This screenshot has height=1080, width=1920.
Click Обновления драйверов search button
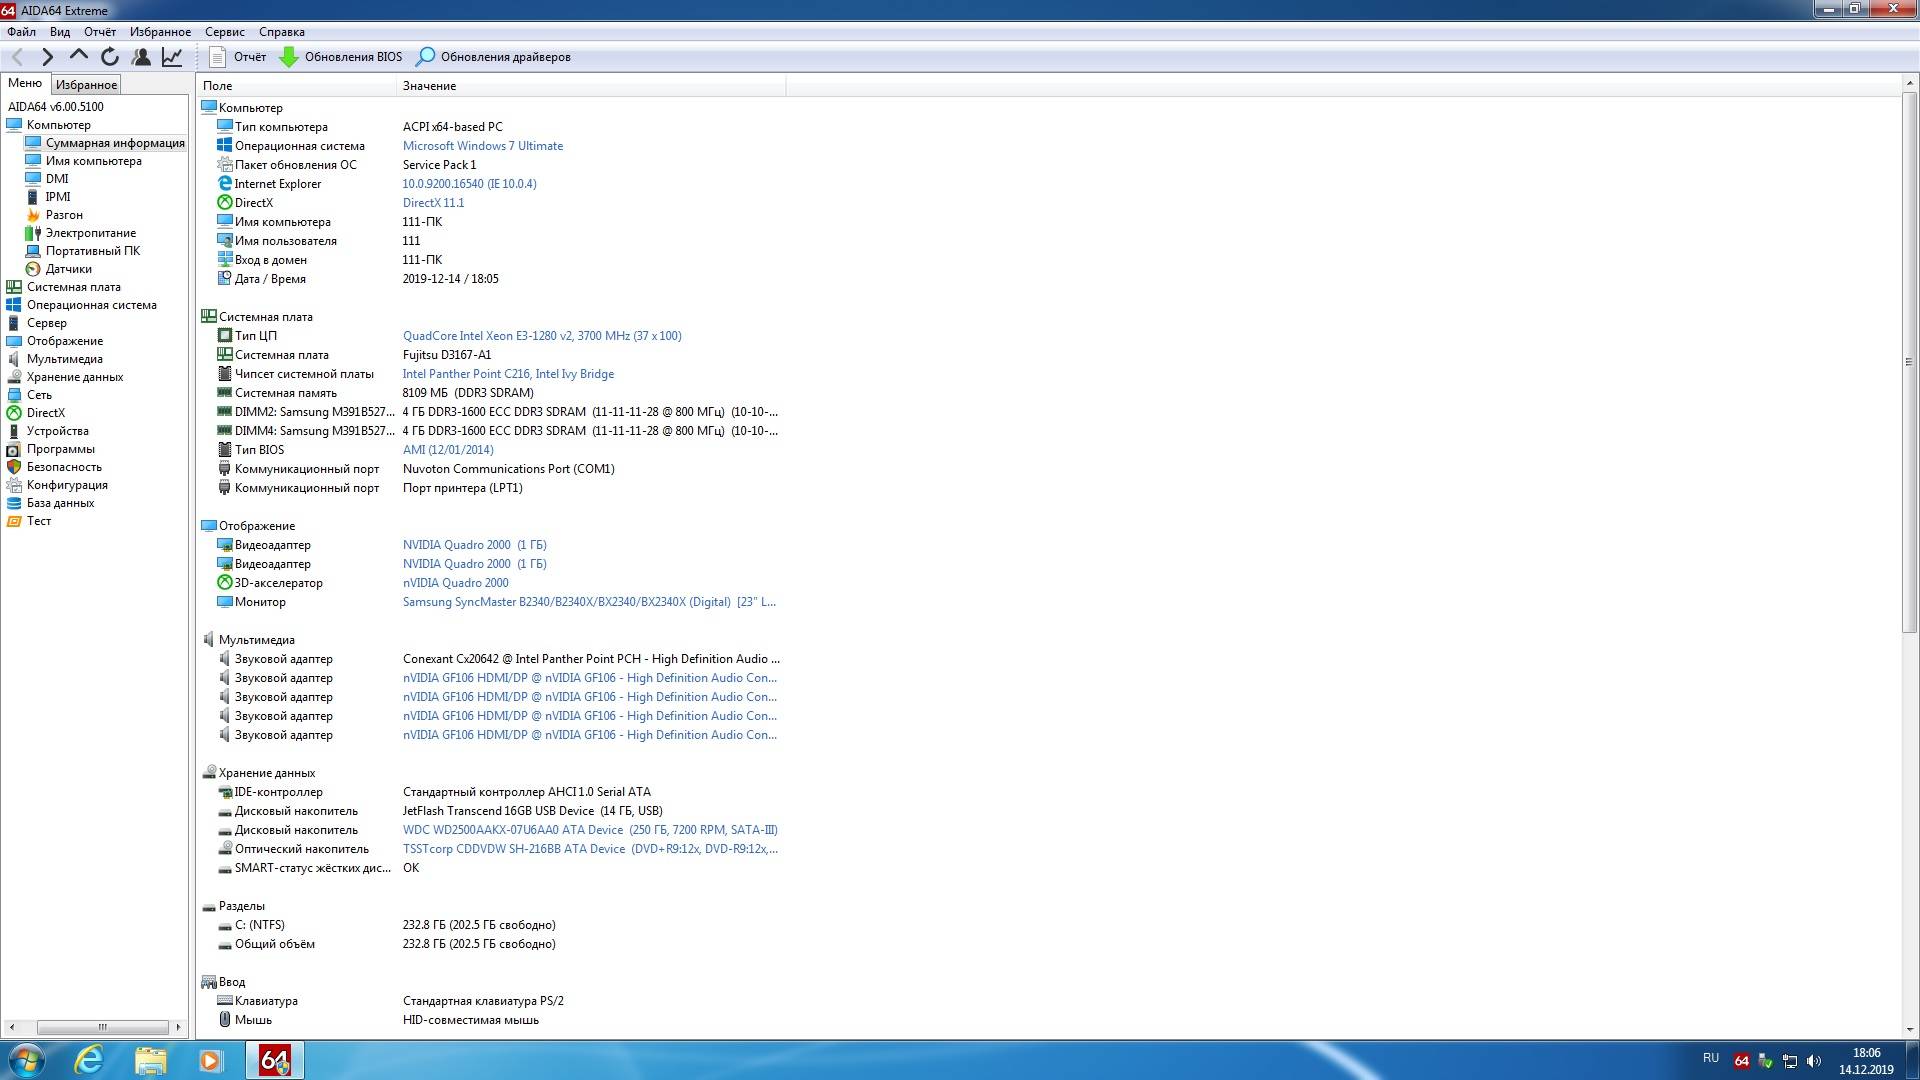pyautogui.click(x=494, y=57)
